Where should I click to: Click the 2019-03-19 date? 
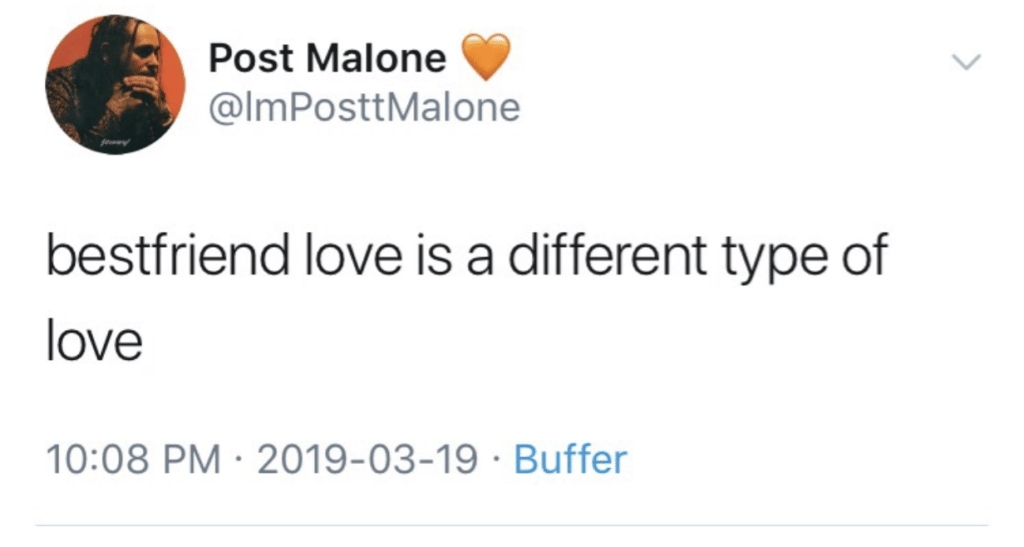click(x=367, y=460)
